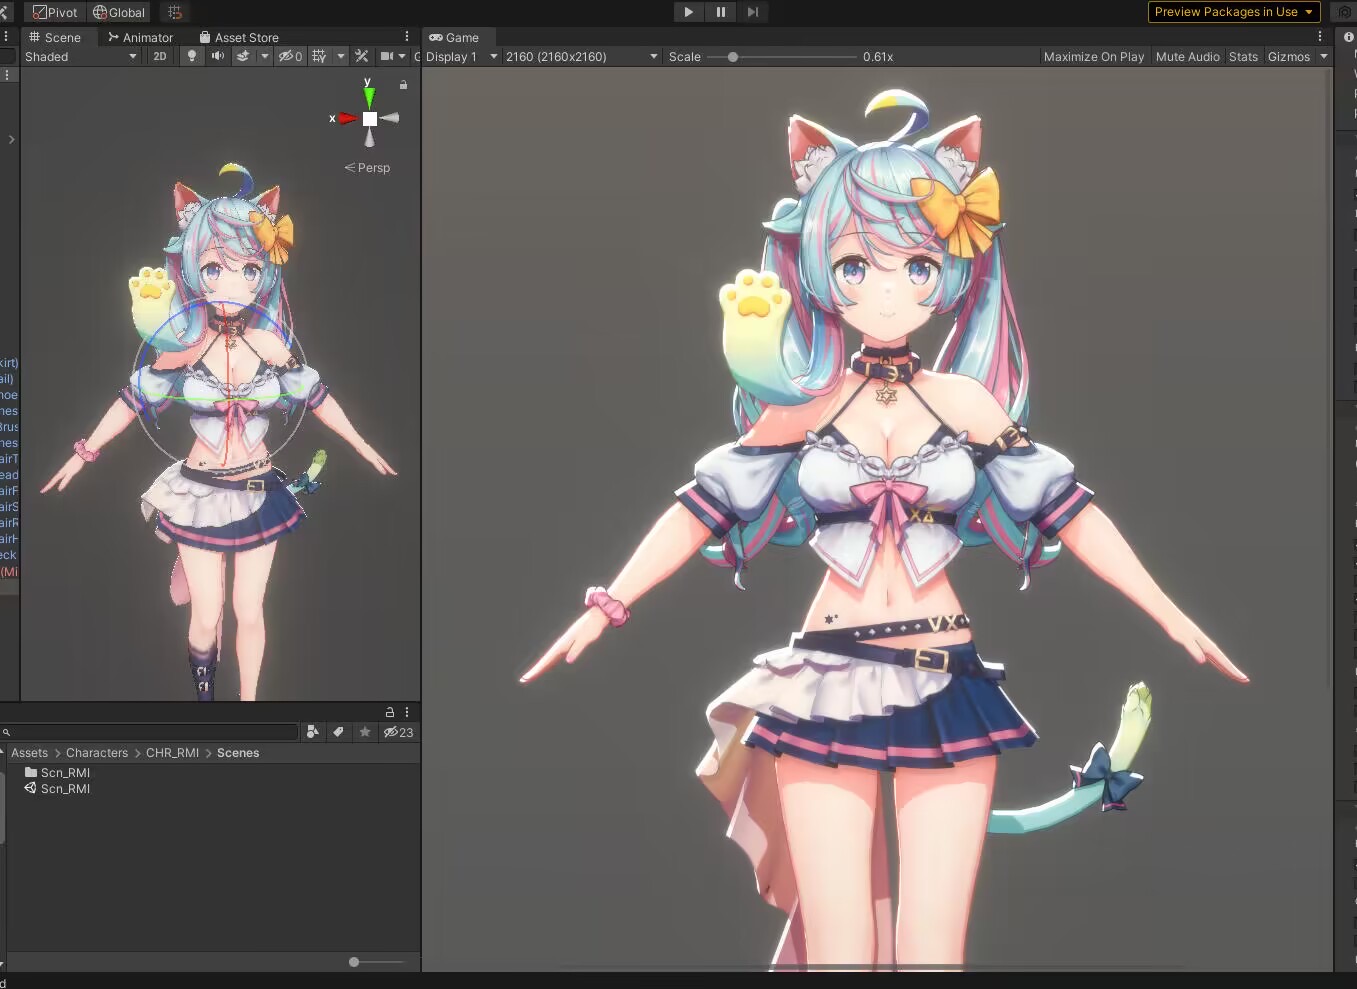Click the Search by Type icon

pyautogui.click(x=313, y=732)
